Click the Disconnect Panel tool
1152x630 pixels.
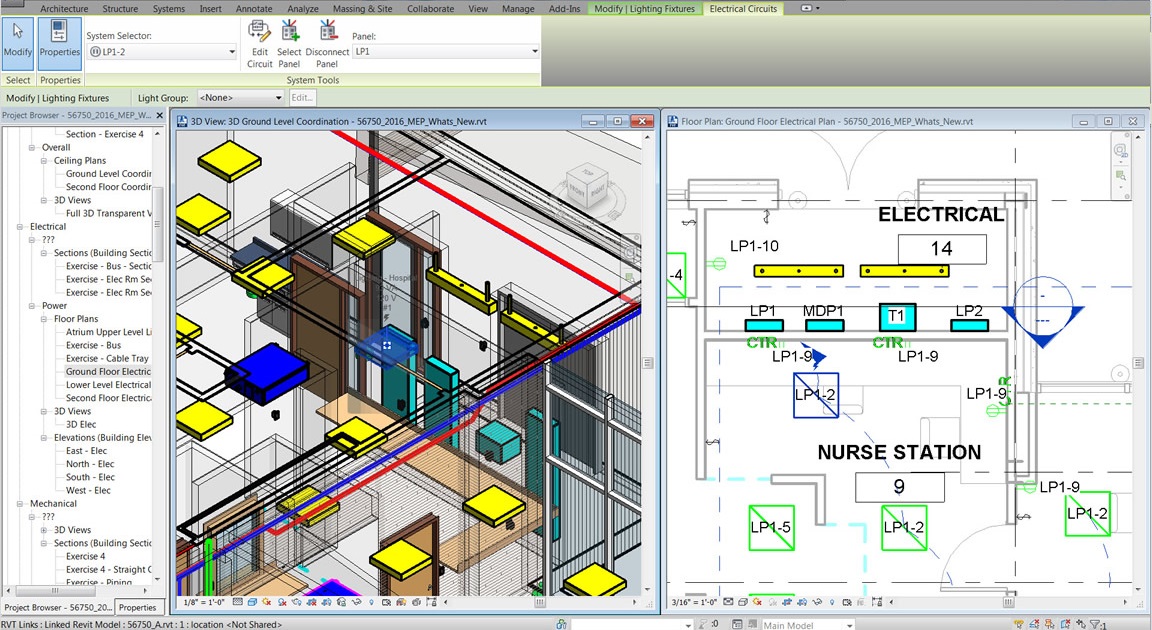pos(327,43)
